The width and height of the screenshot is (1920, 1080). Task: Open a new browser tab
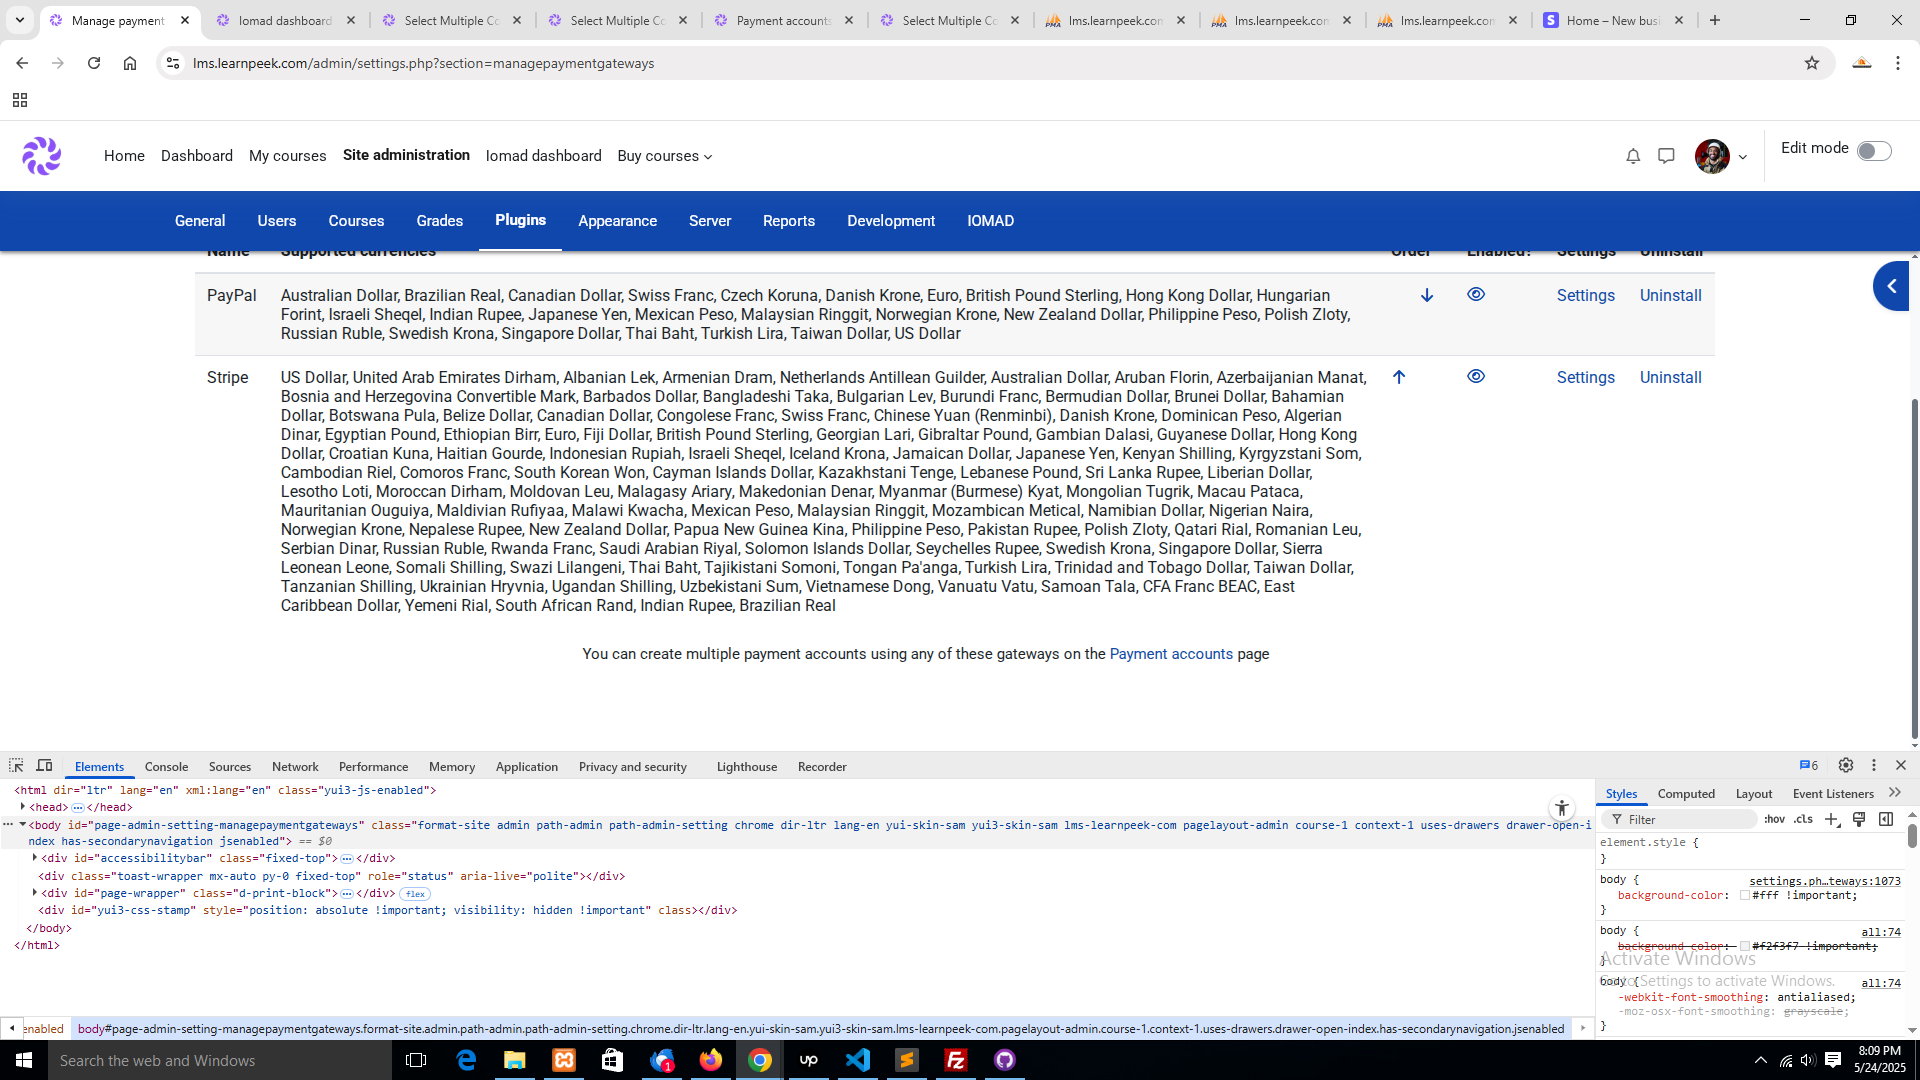1715,20
